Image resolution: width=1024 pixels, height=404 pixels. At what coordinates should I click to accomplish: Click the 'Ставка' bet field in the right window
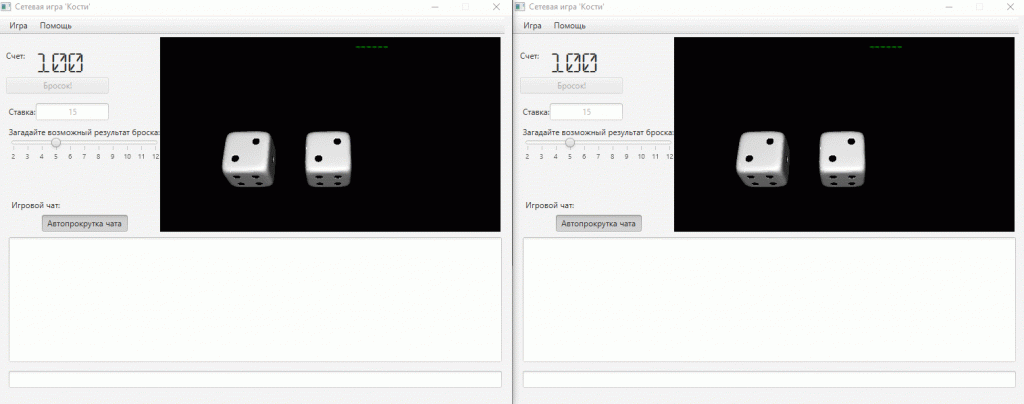[x=586, y=112]
